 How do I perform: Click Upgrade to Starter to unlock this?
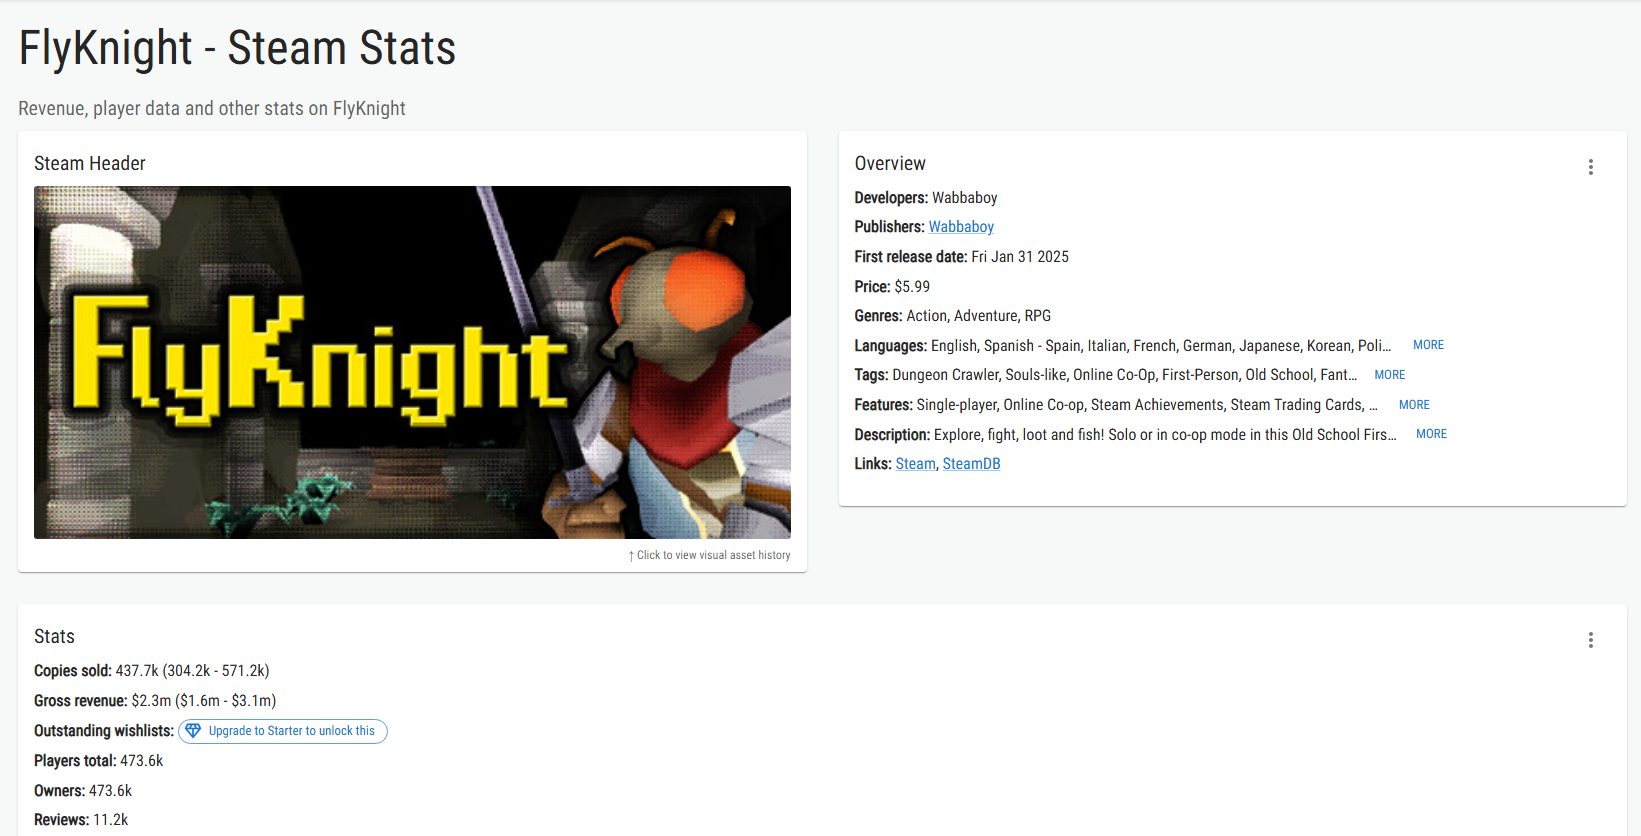[x=283, y=731]
